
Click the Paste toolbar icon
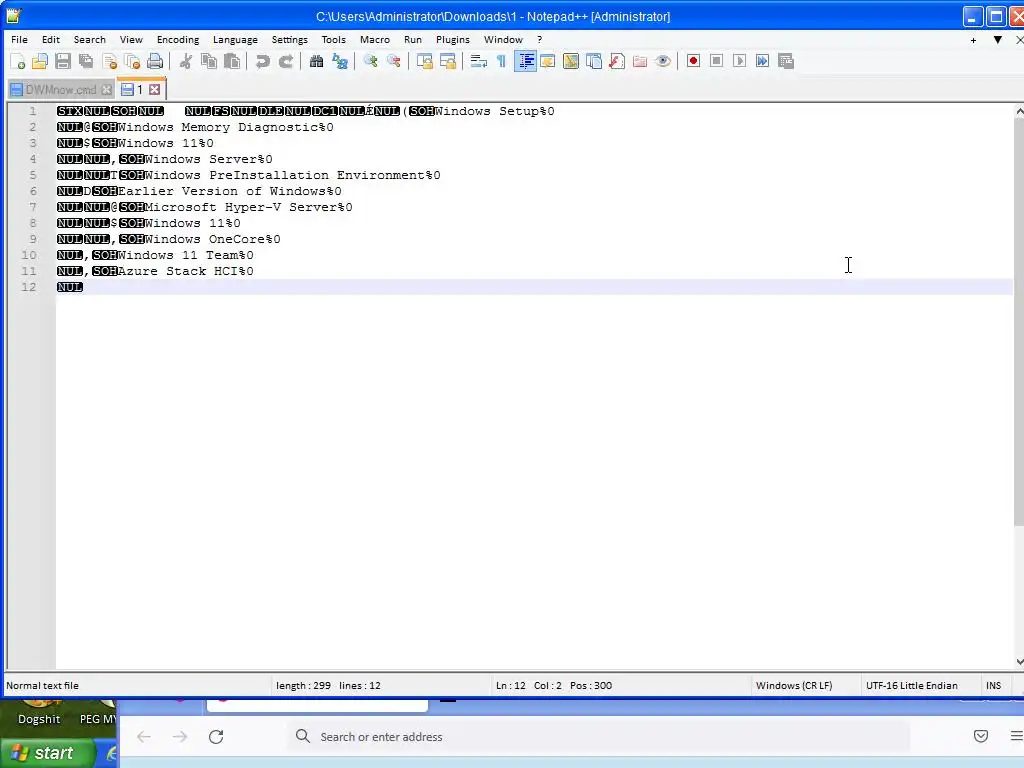232,61
